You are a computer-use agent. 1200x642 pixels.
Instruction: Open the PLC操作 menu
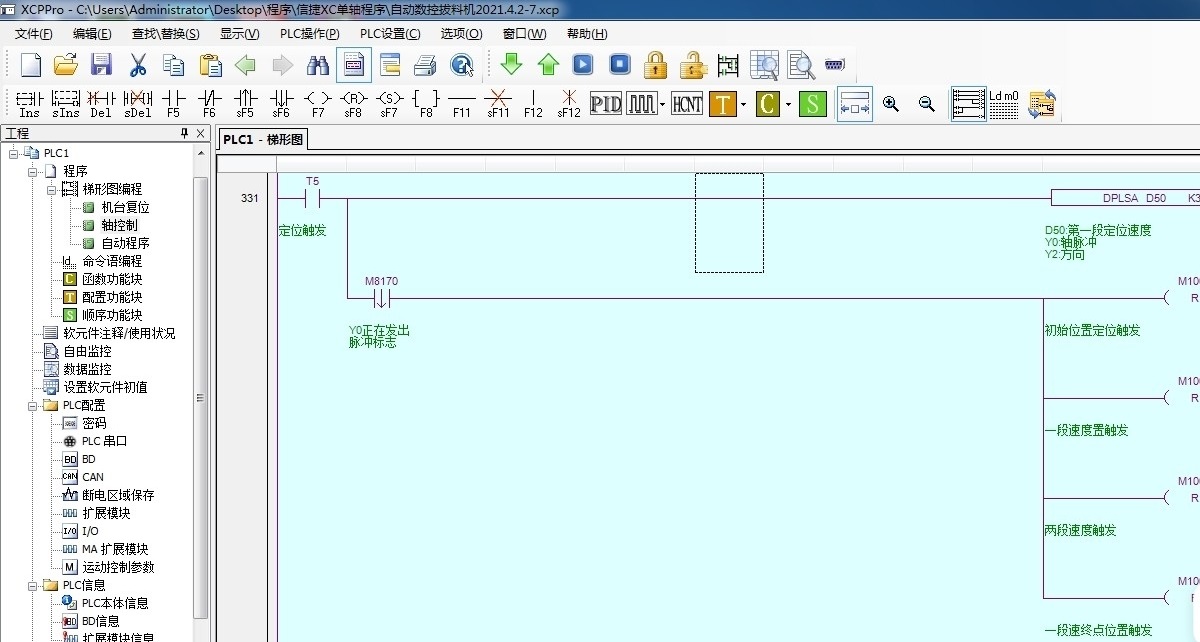[x=308, y=33]
